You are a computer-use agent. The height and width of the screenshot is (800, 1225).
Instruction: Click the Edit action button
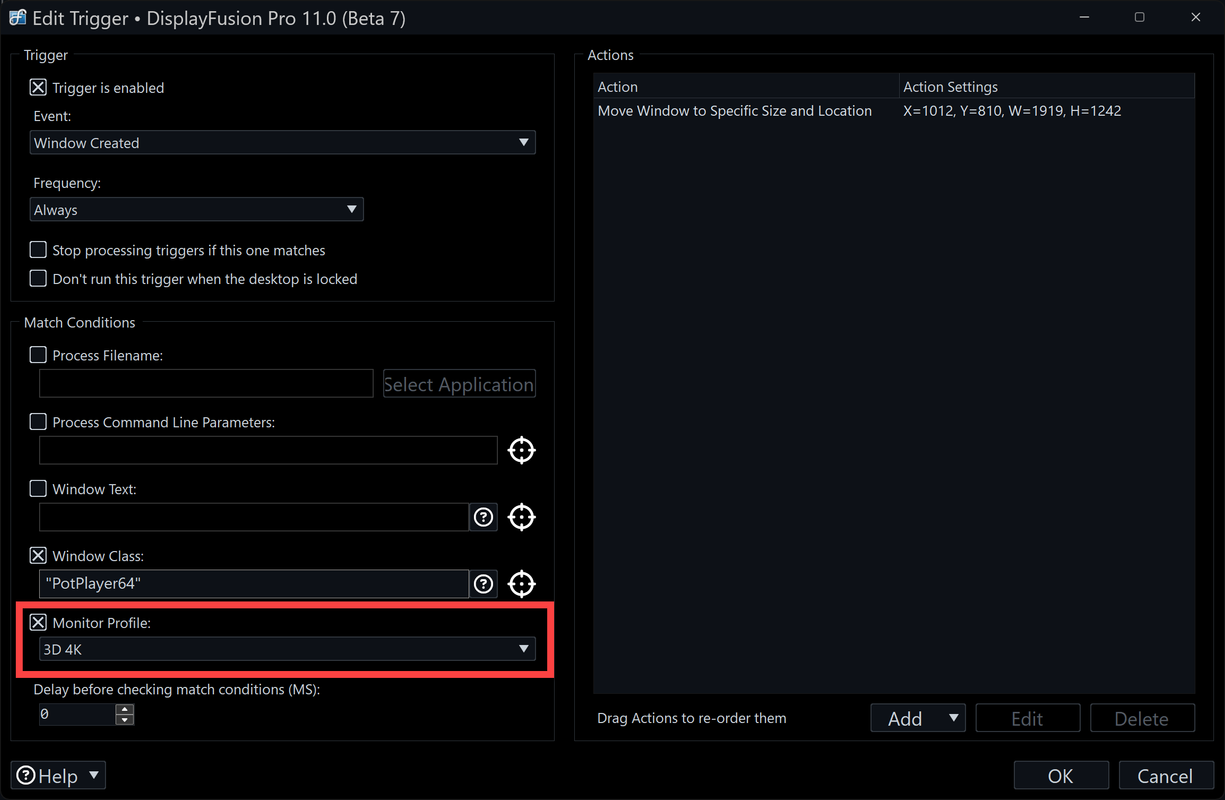point(1027,718)
